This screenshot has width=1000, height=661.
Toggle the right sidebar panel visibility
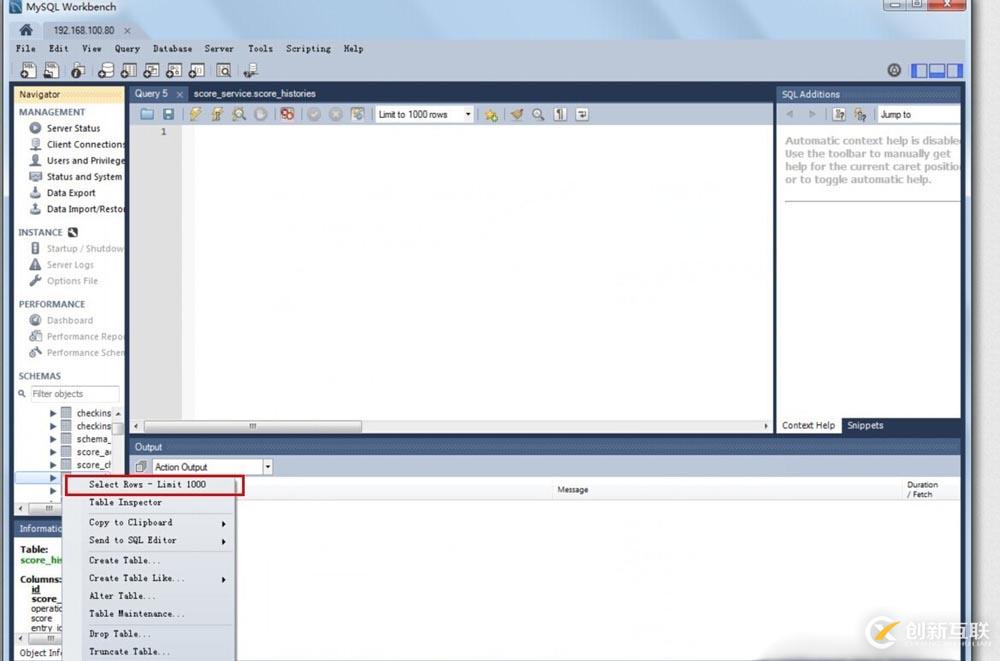(x=954, y=70)
